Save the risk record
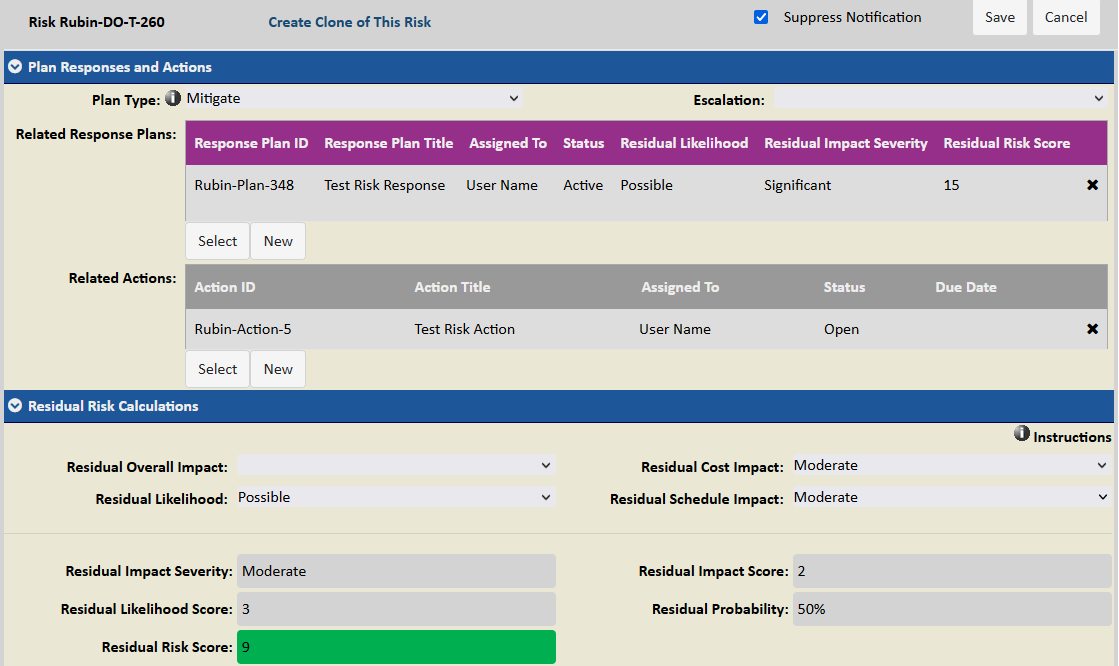 coord(999,17)
